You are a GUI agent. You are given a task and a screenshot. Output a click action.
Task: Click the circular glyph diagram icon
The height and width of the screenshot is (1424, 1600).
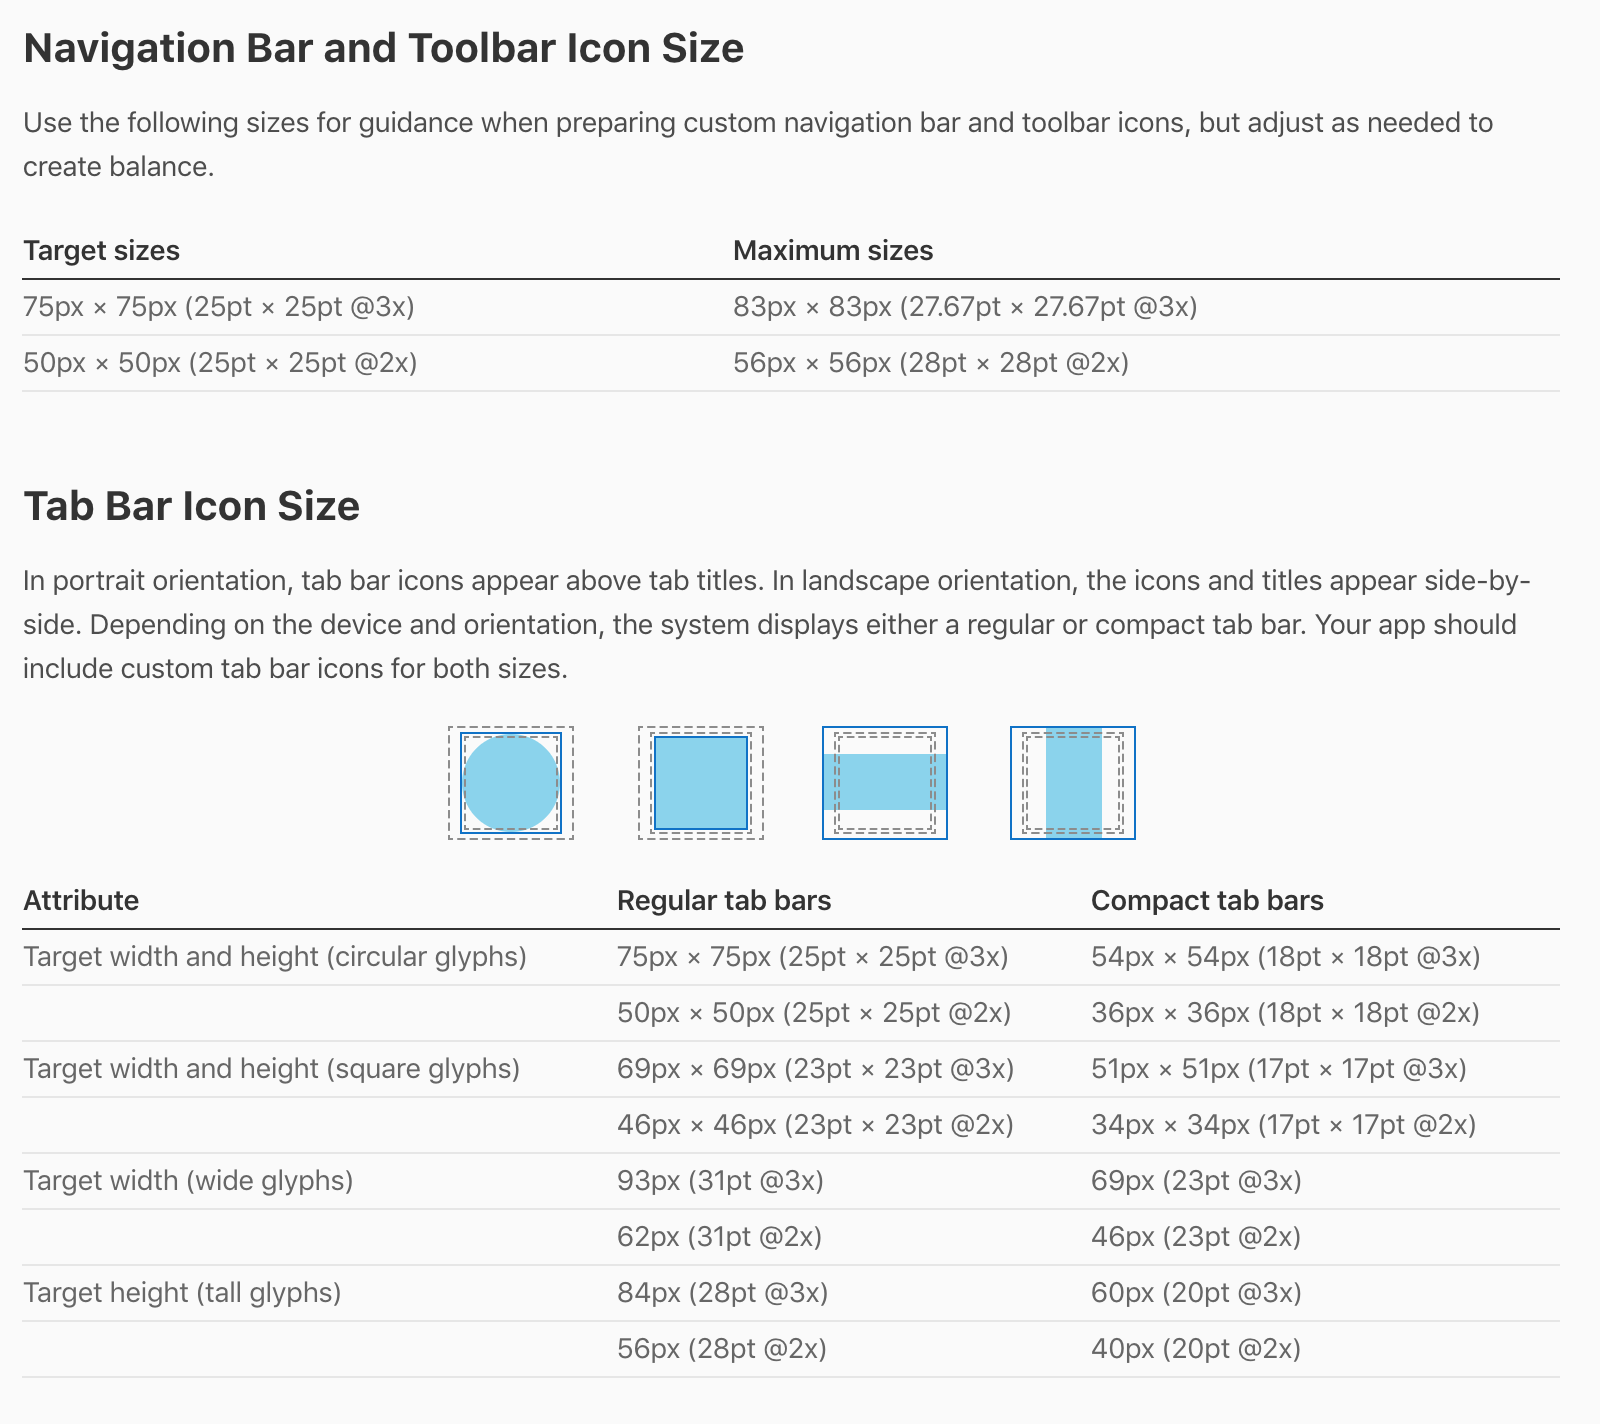(x=511, y=783)
